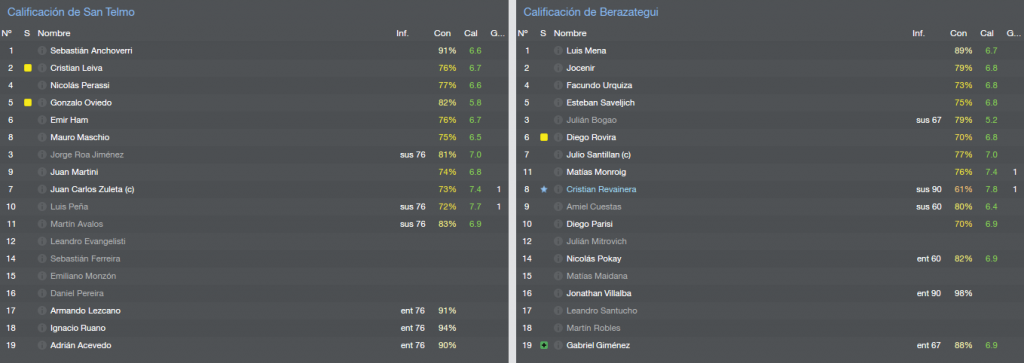
Task: Click info icon beside Luis Mena
Action: [558, 50]
